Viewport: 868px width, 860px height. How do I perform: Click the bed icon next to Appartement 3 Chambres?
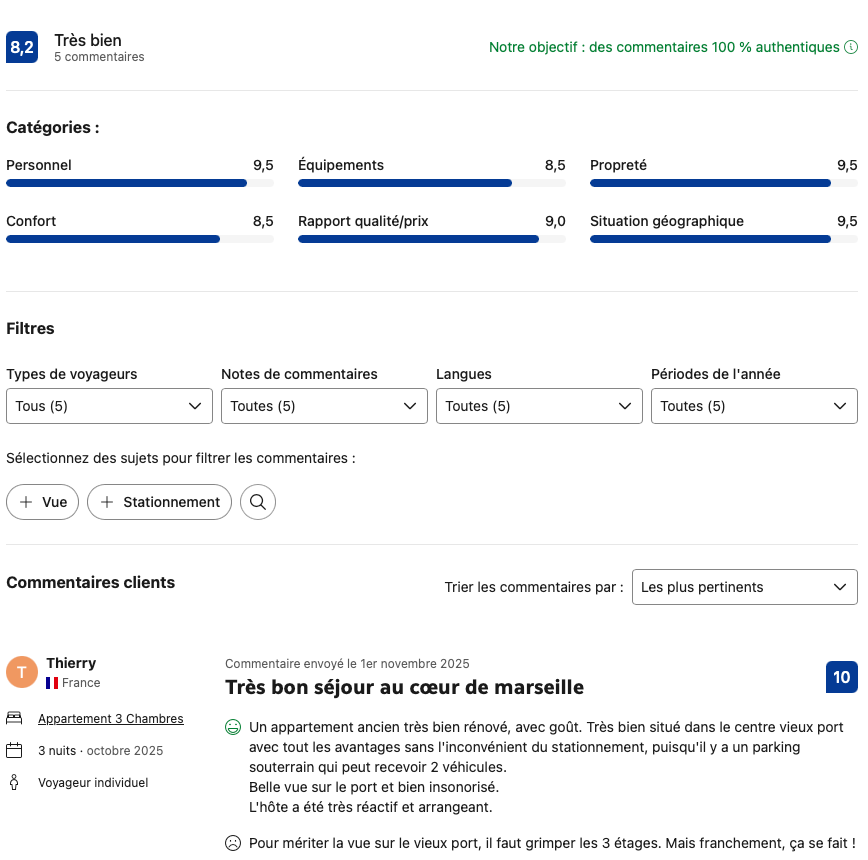(x=14, y=718)
